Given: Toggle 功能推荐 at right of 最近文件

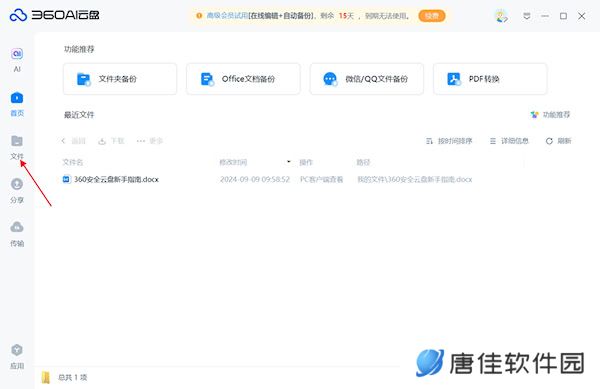Looking at the screenshot, I should (x=550, y=115).
